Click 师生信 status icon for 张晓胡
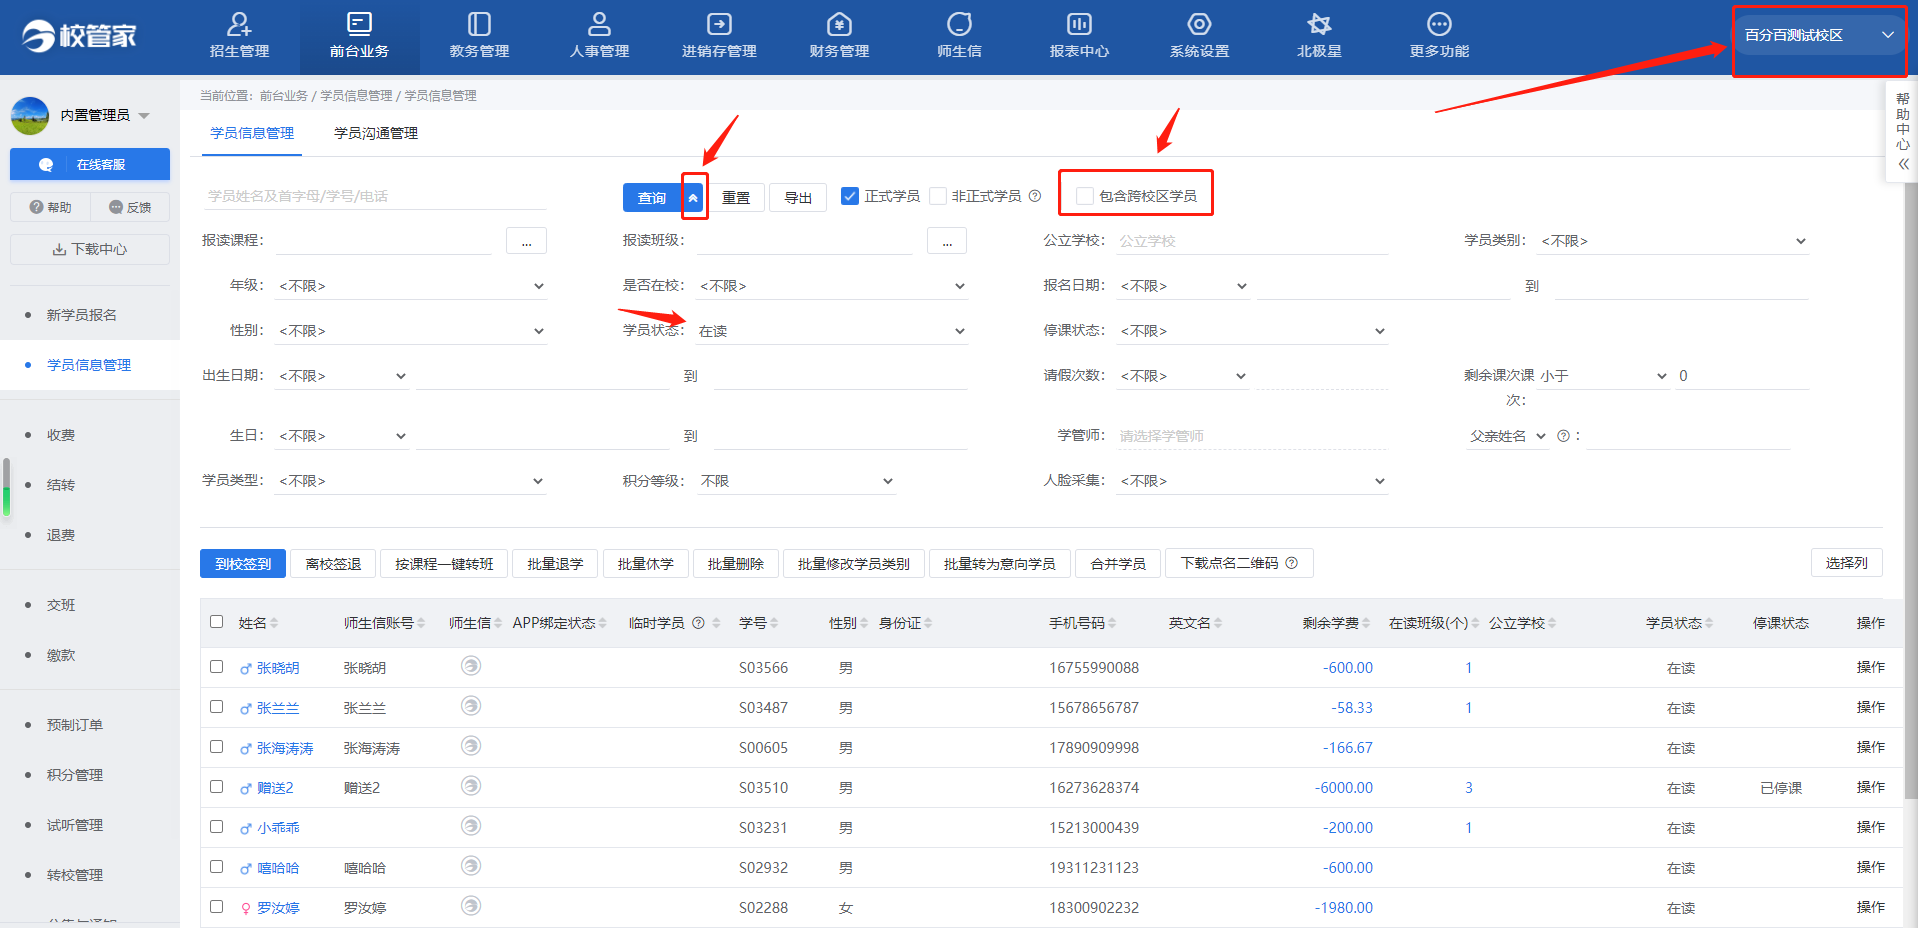This screenshot has height=928, width=1918. point(471,666)
